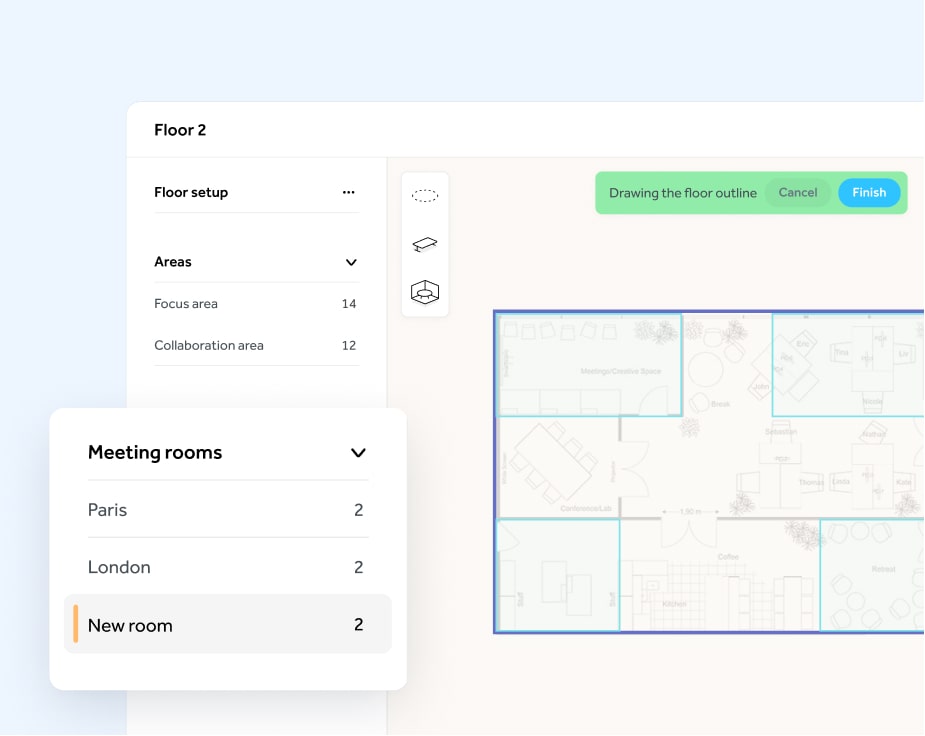Viewport: 925px width, 736px height.
Task: Open the London meeting room
Action: click(x=120, y=567)
